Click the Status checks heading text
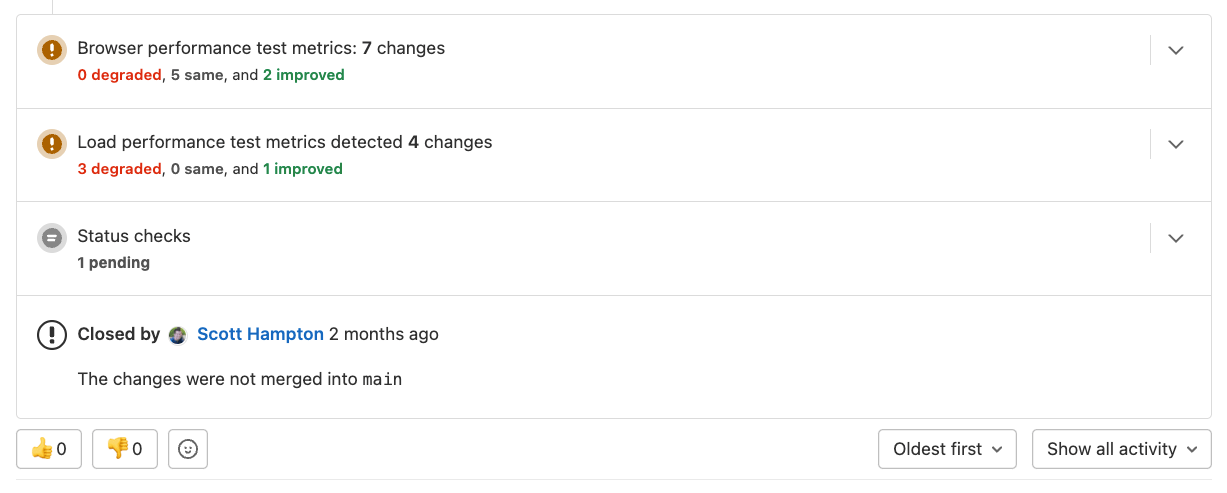 pos(134,236)
